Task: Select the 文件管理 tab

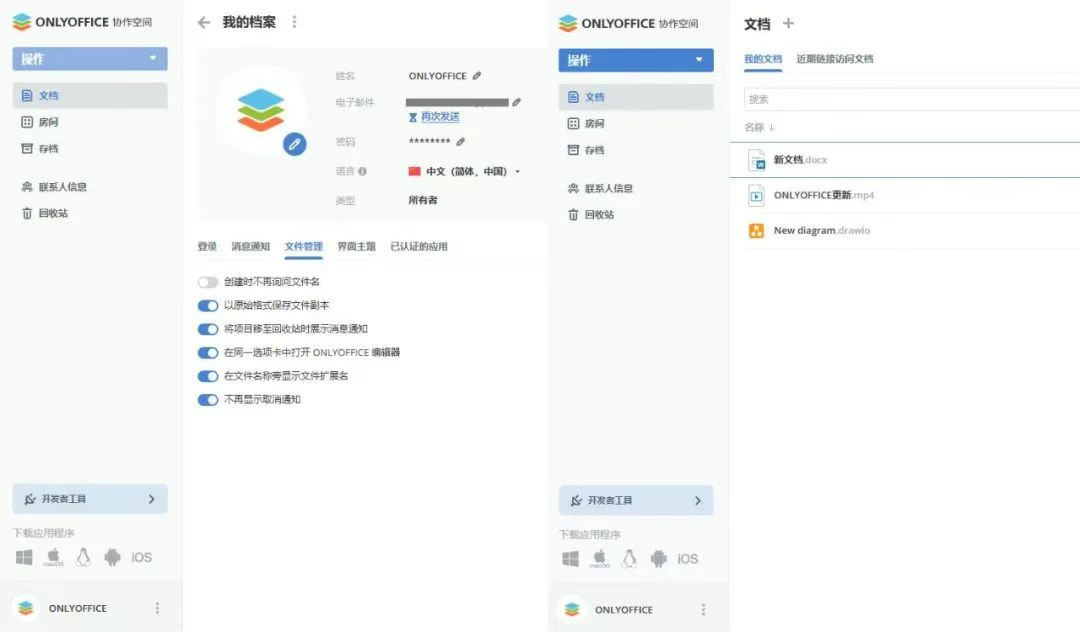Action: tap(304, 246)
